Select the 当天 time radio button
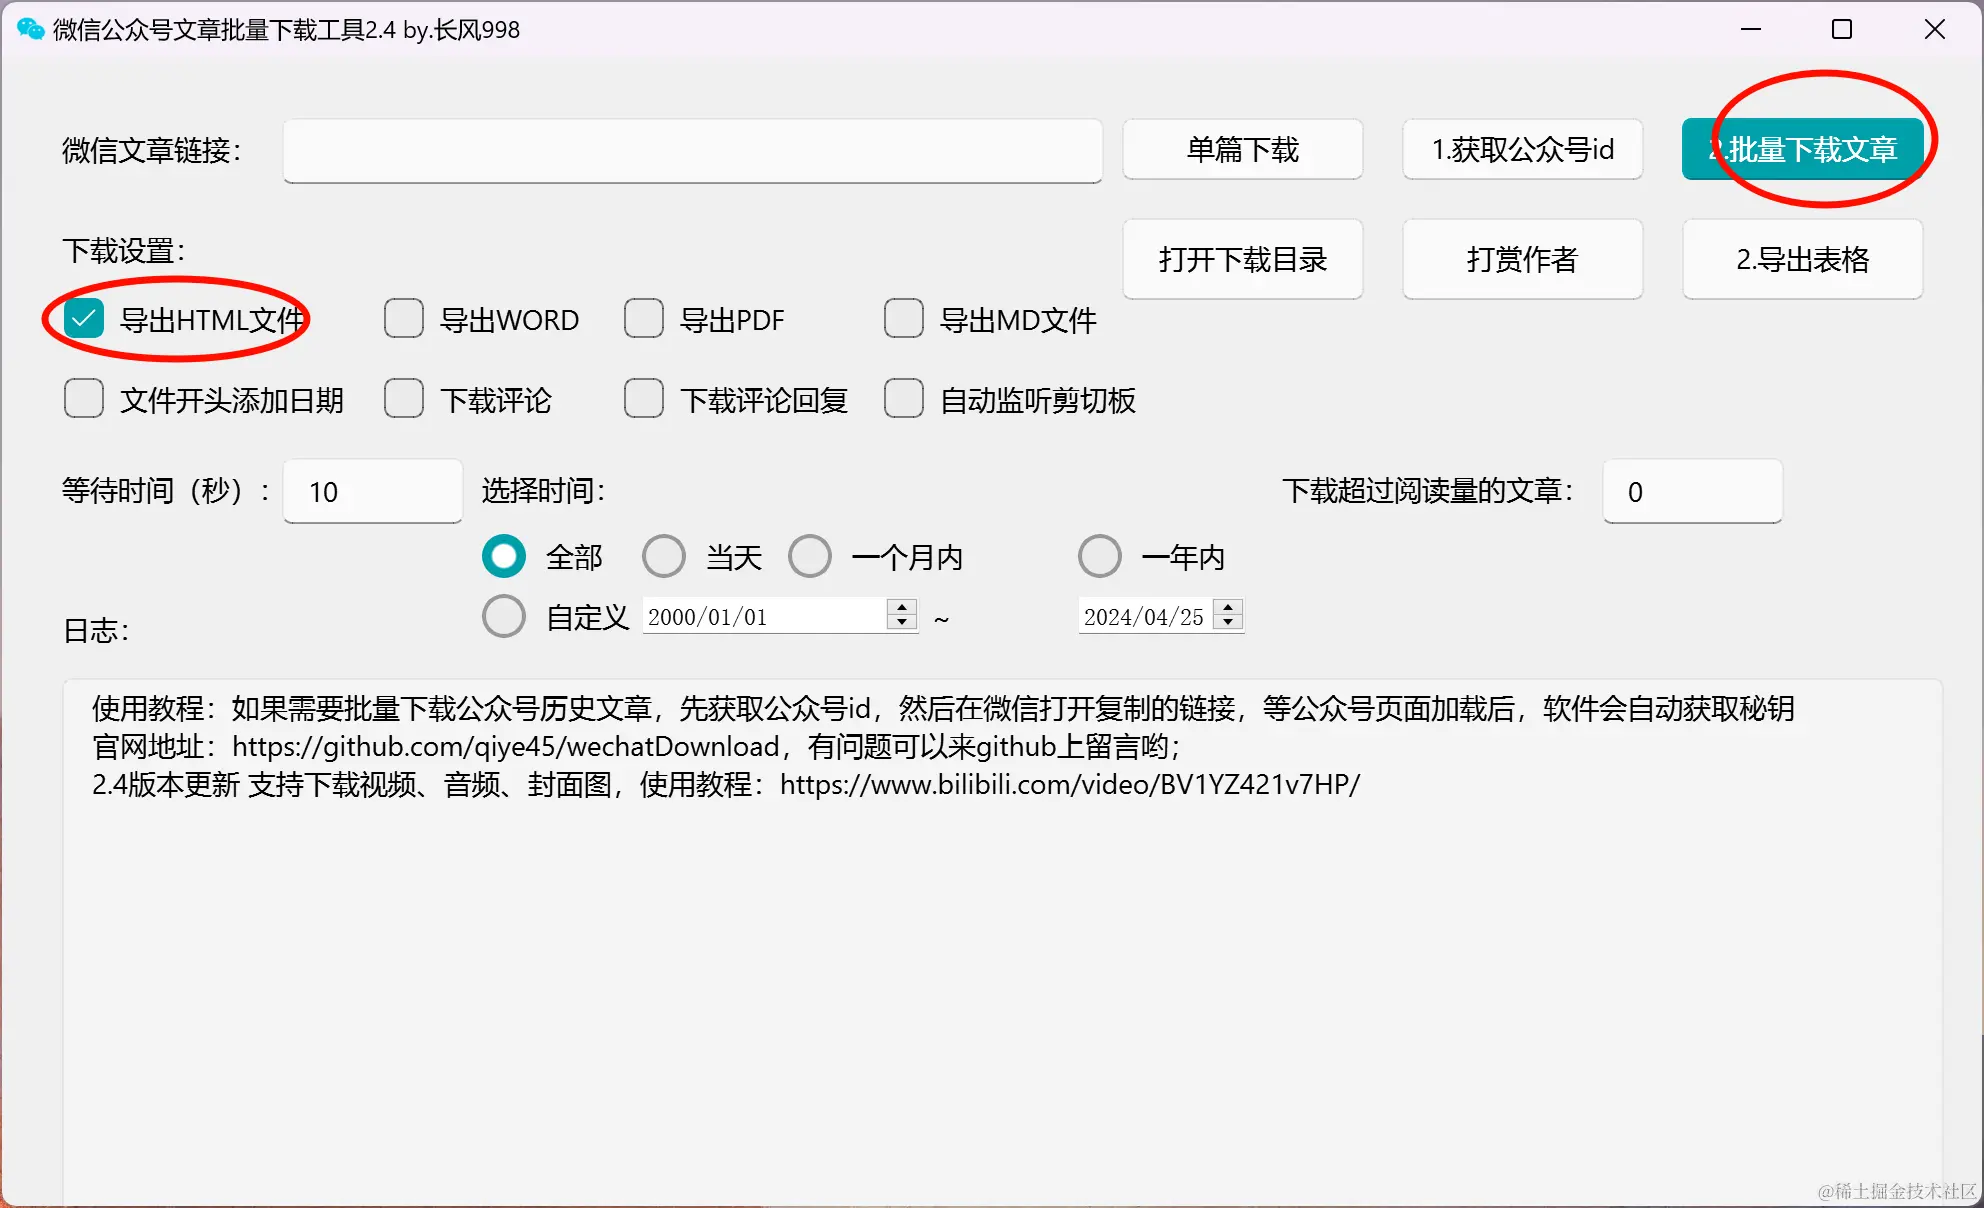This screenshot has width=1984, height=1208. point(664,557)
